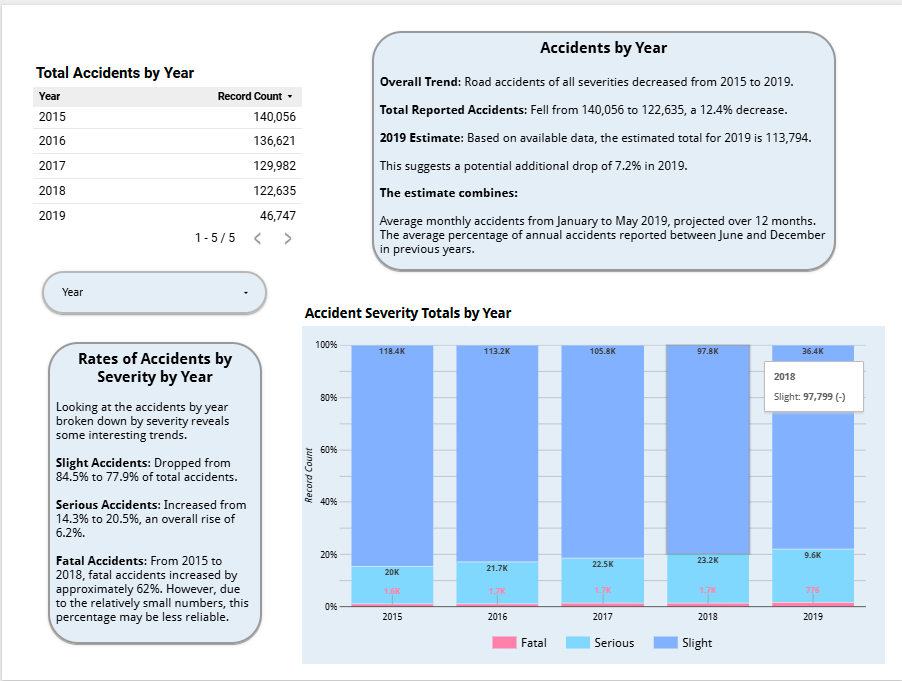Viewport: 902px width, 681px height.
Task: Click the next page arrow under the table
Action: click(x=288, y=238)
